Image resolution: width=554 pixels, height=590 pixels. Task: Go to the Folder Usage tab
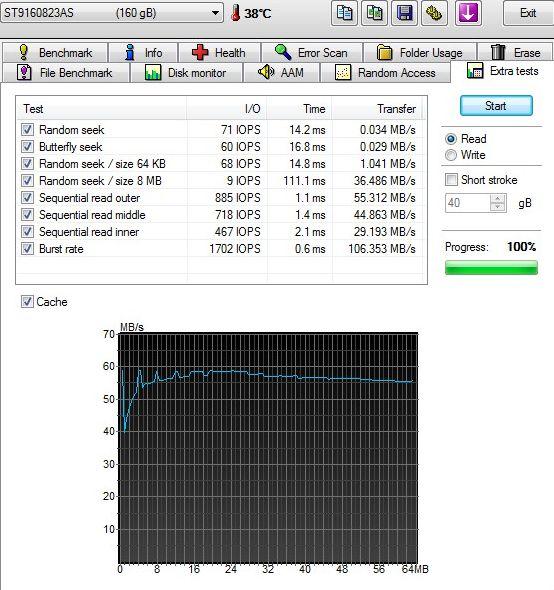coord(420,52)
